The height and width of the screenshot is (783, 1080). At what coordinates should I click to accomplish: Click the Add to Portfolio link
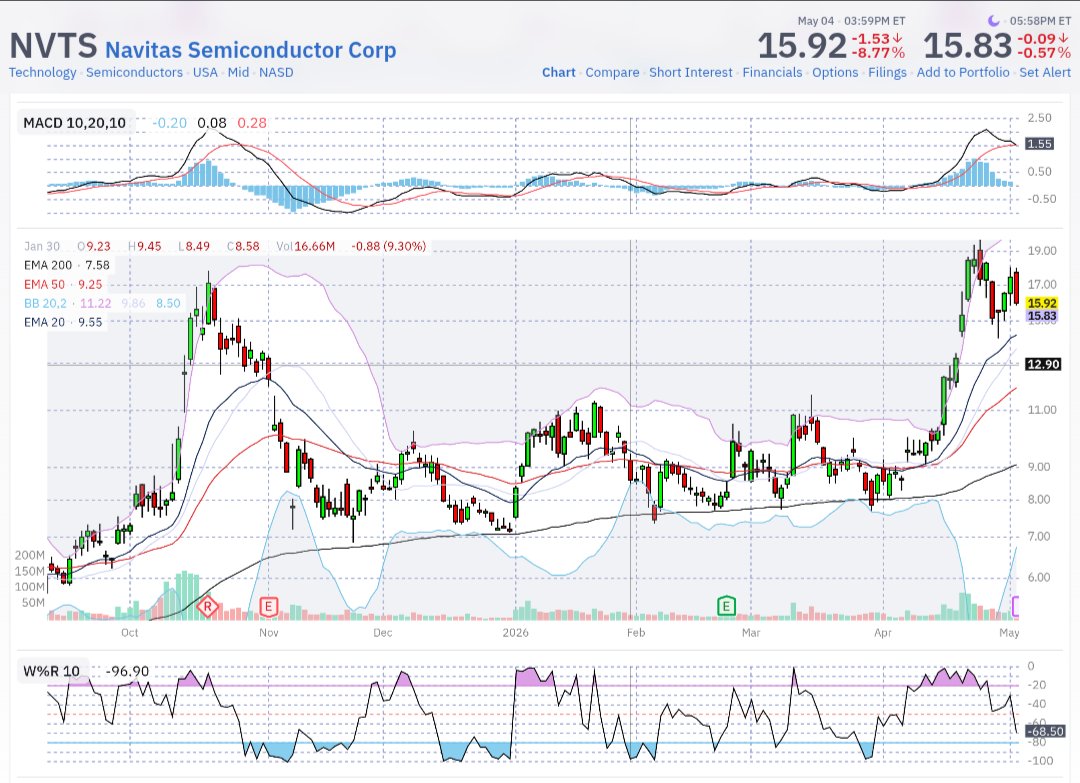coord(963,72)
